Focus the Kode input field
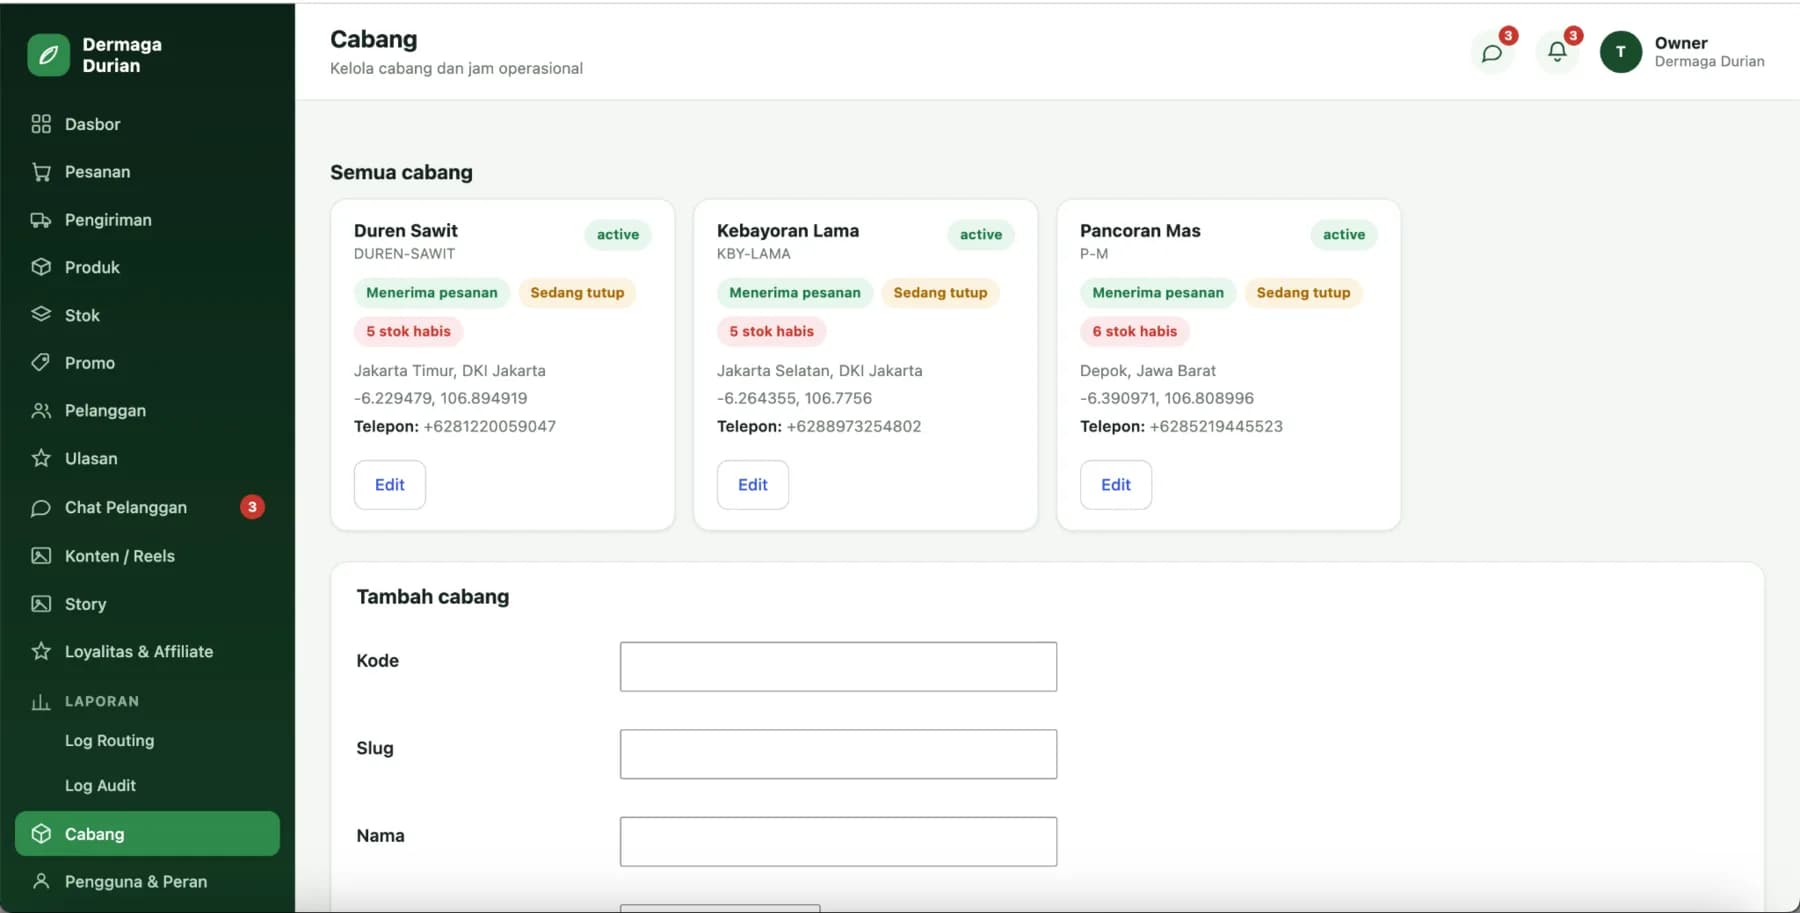The width and height of the screenshot is (1800, 913). pyautogui.click(x=838, y=667)
